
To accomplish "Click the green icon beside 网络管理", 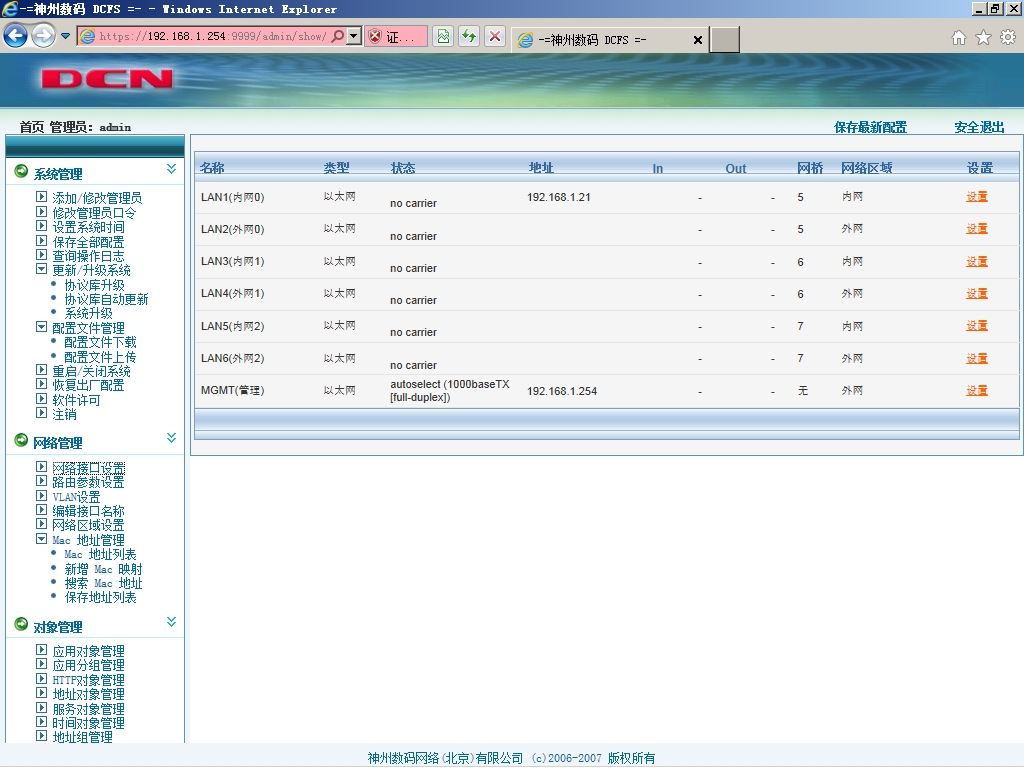I will tap(21, 441).
